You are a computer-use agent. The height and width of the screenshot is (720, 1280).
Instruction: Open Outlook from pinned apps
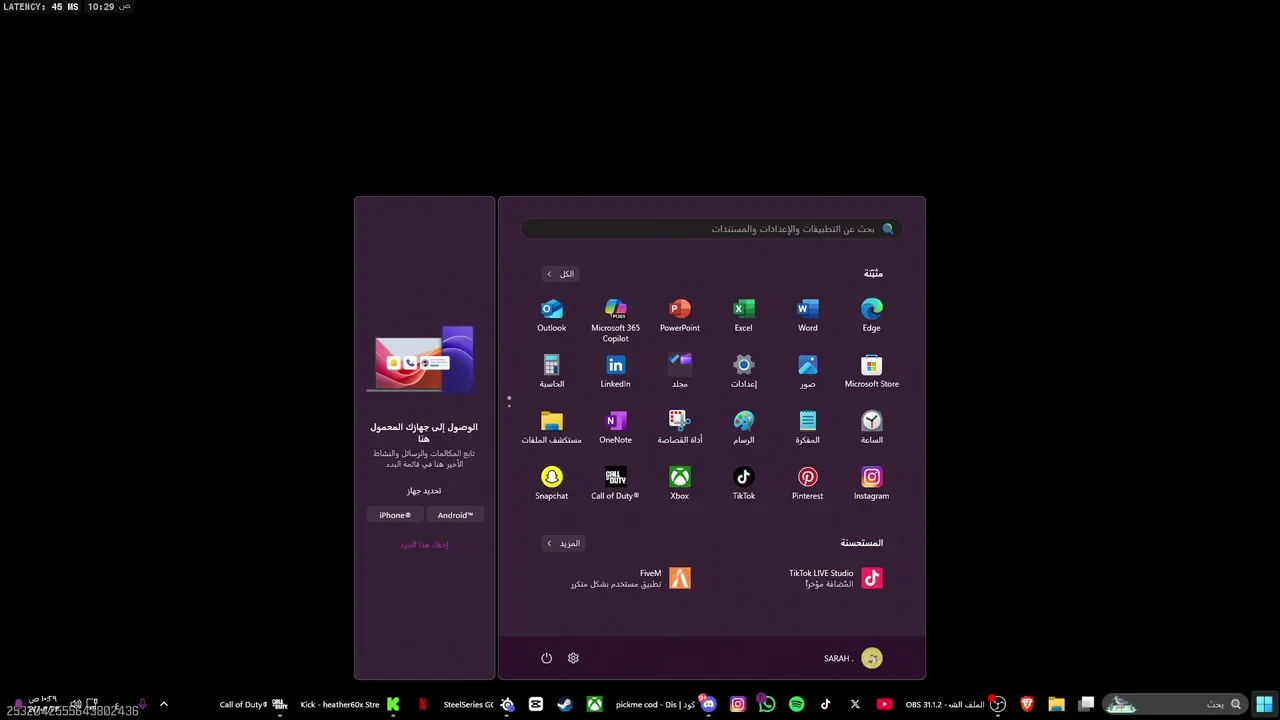pos(551,315)
